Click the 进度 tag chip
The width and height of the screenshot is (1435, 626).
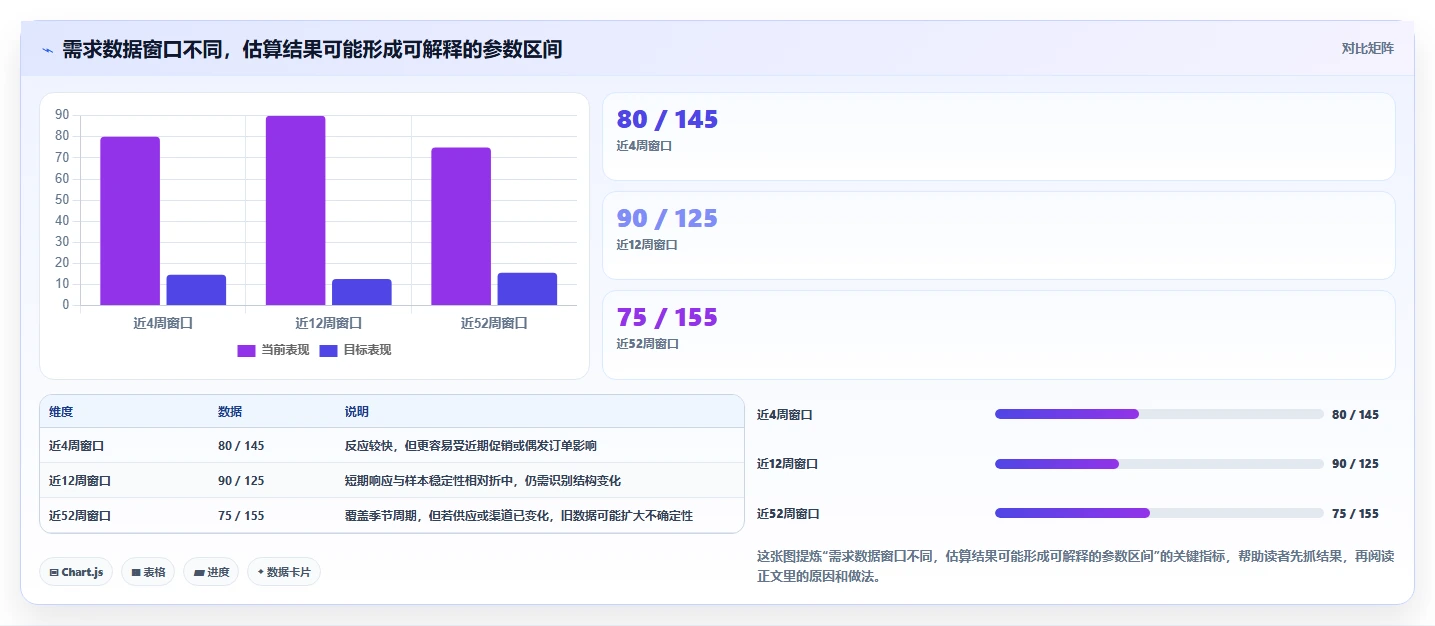(x=211, y=572)
